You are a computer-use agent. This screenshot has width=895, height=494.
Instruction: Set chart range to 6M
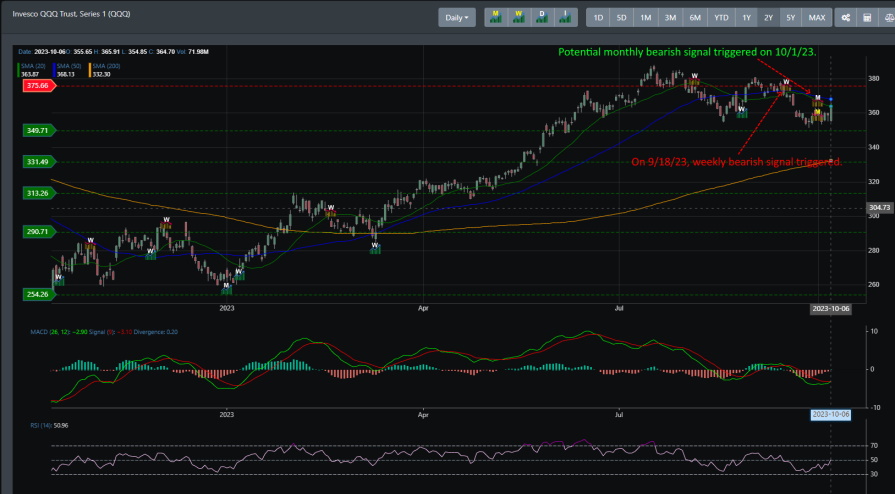point(695,18)
